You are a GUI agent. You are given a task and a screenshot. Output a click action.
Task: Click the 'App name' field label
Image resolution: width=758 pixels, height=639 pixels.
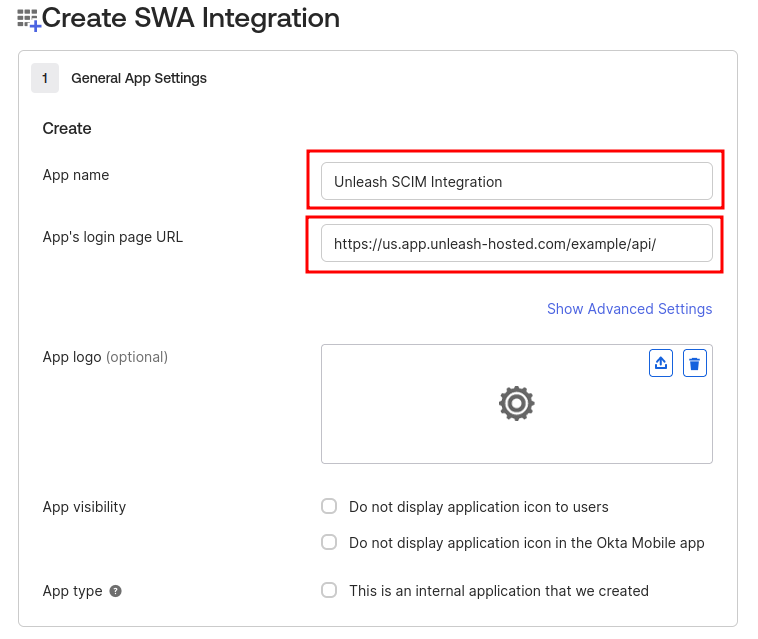76,175
